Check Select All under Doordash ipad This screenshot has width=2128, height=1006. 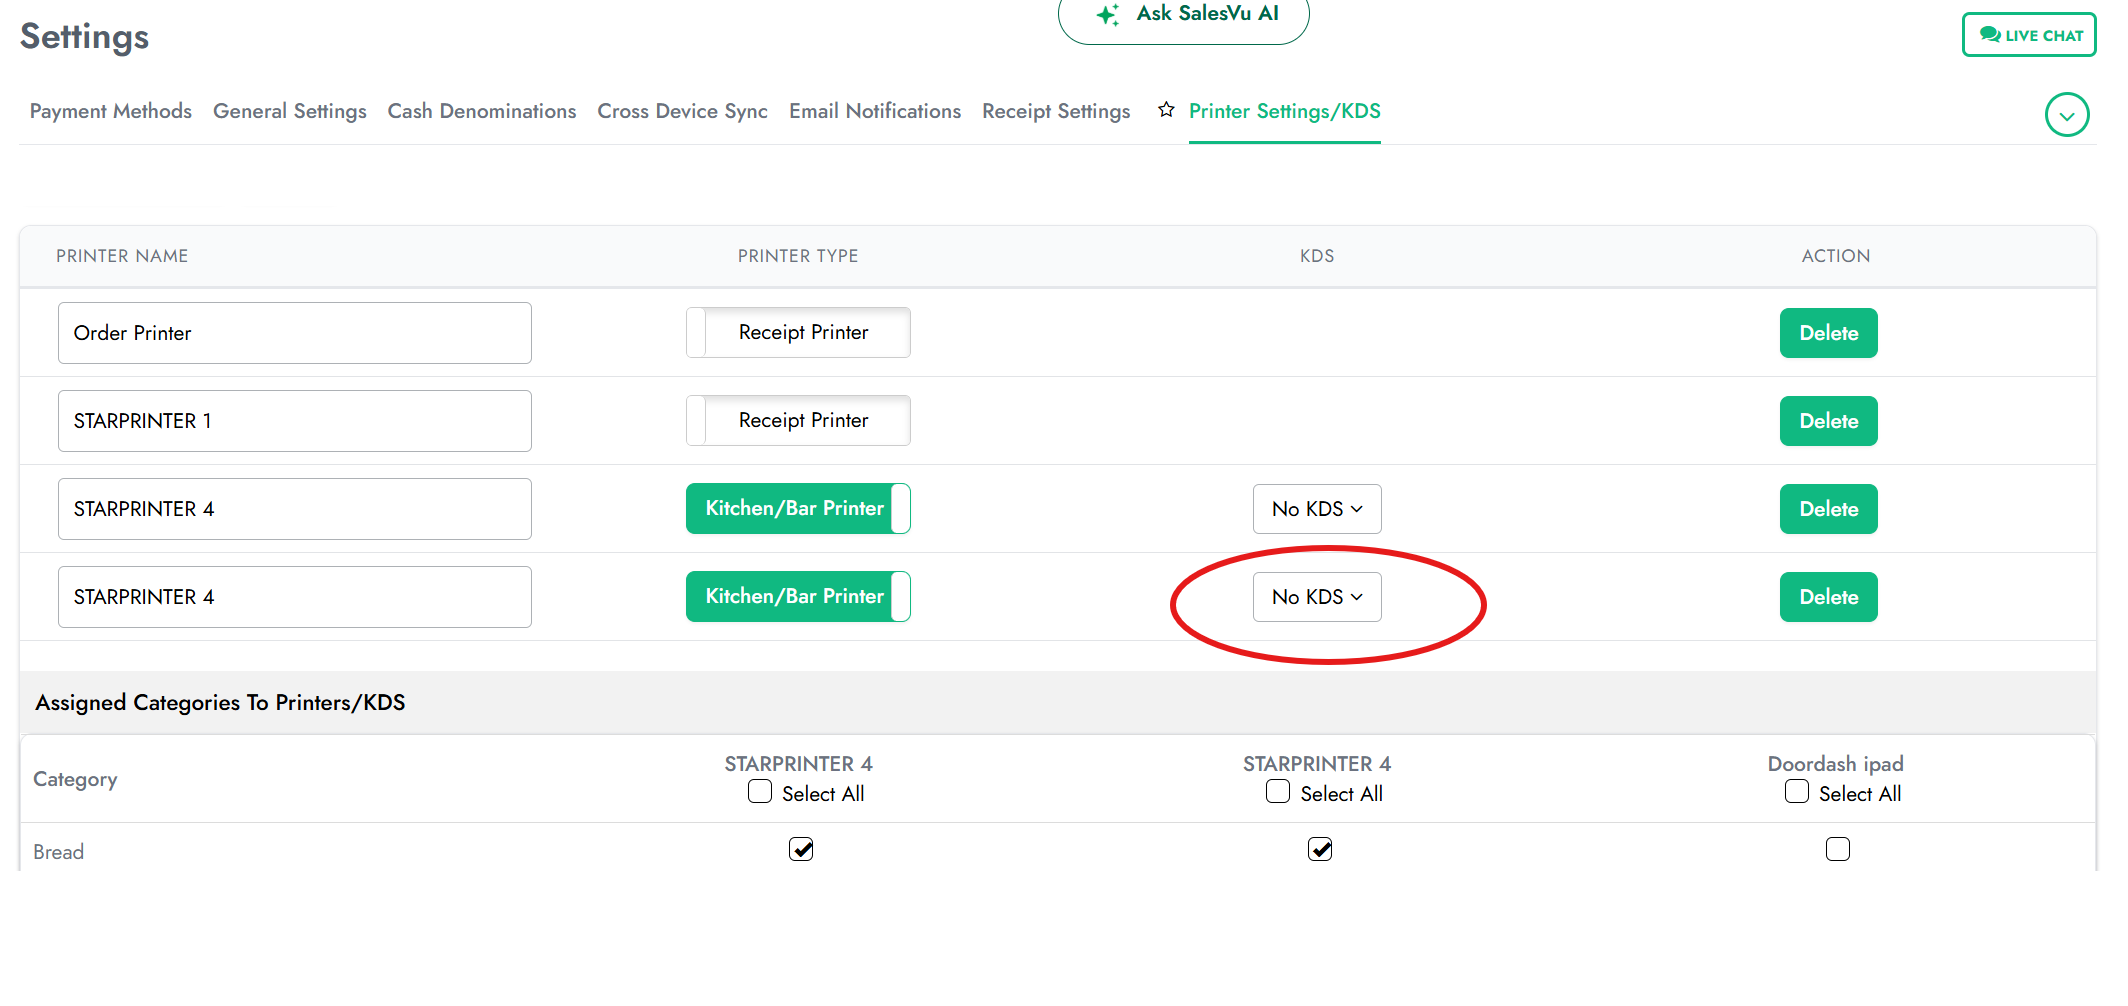point(1797,792)
